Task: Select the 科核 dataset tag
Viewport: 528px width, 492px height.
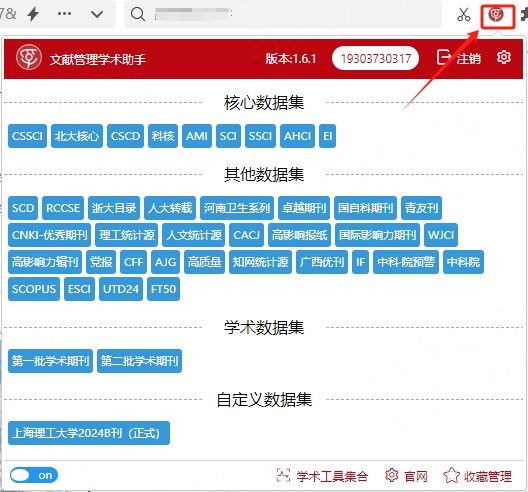Action: click(x=163, y=136)
